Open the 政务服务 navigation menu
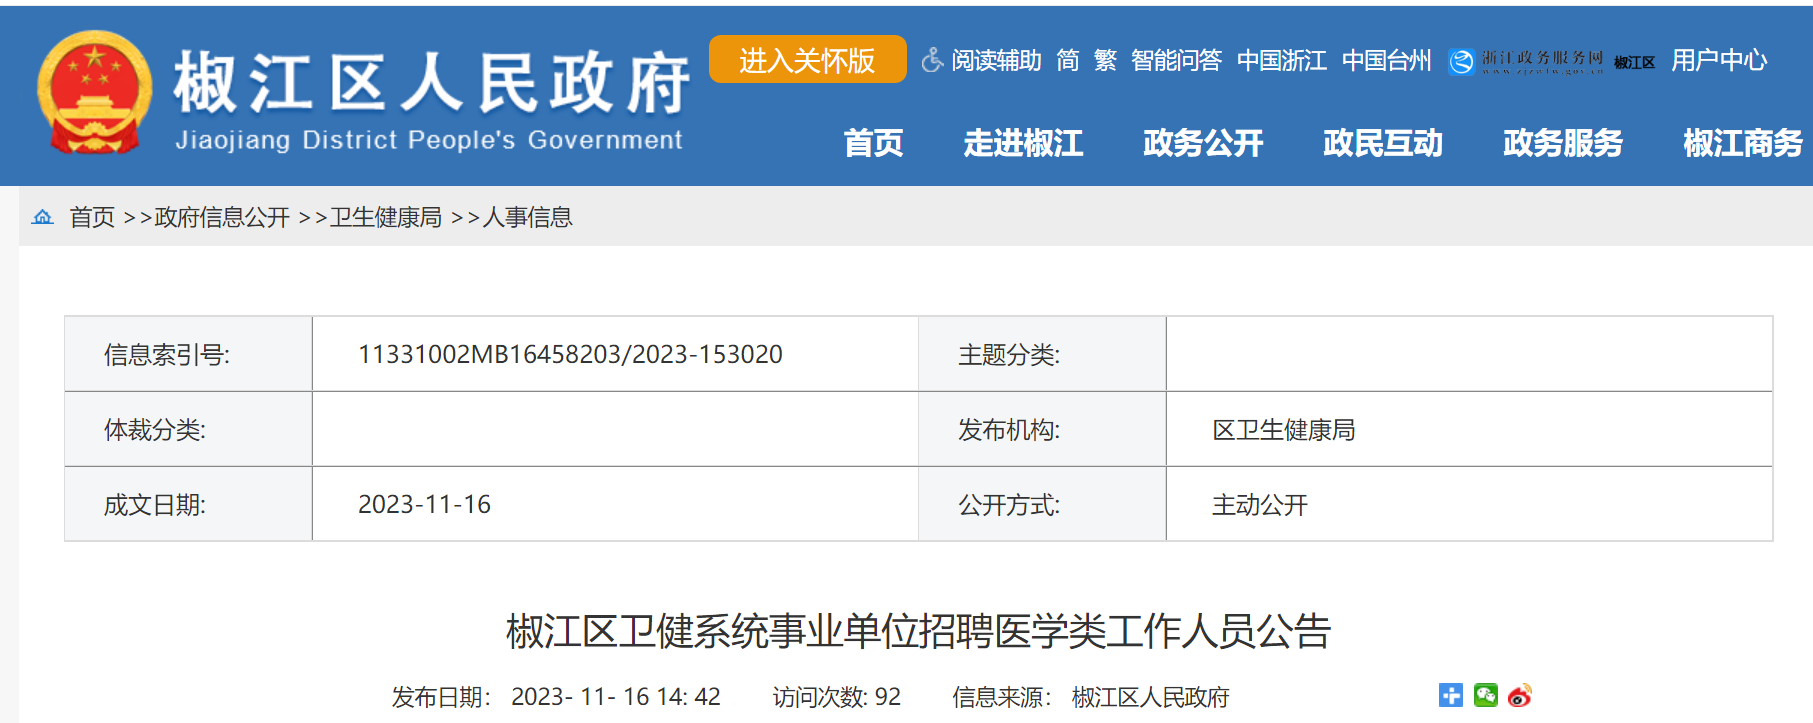This screenshot has height=723, width=1813. (1563, 143)
